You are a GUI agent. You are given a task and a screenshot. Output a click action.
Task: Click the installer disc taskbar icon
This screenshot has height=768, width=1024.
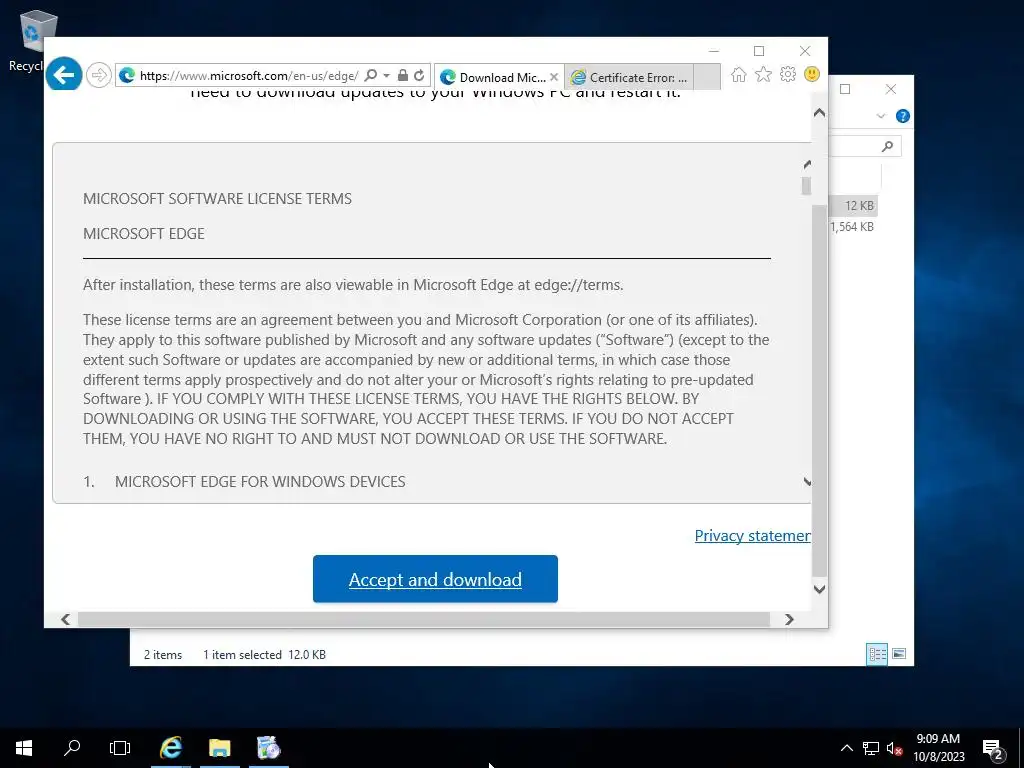(268, 748)
